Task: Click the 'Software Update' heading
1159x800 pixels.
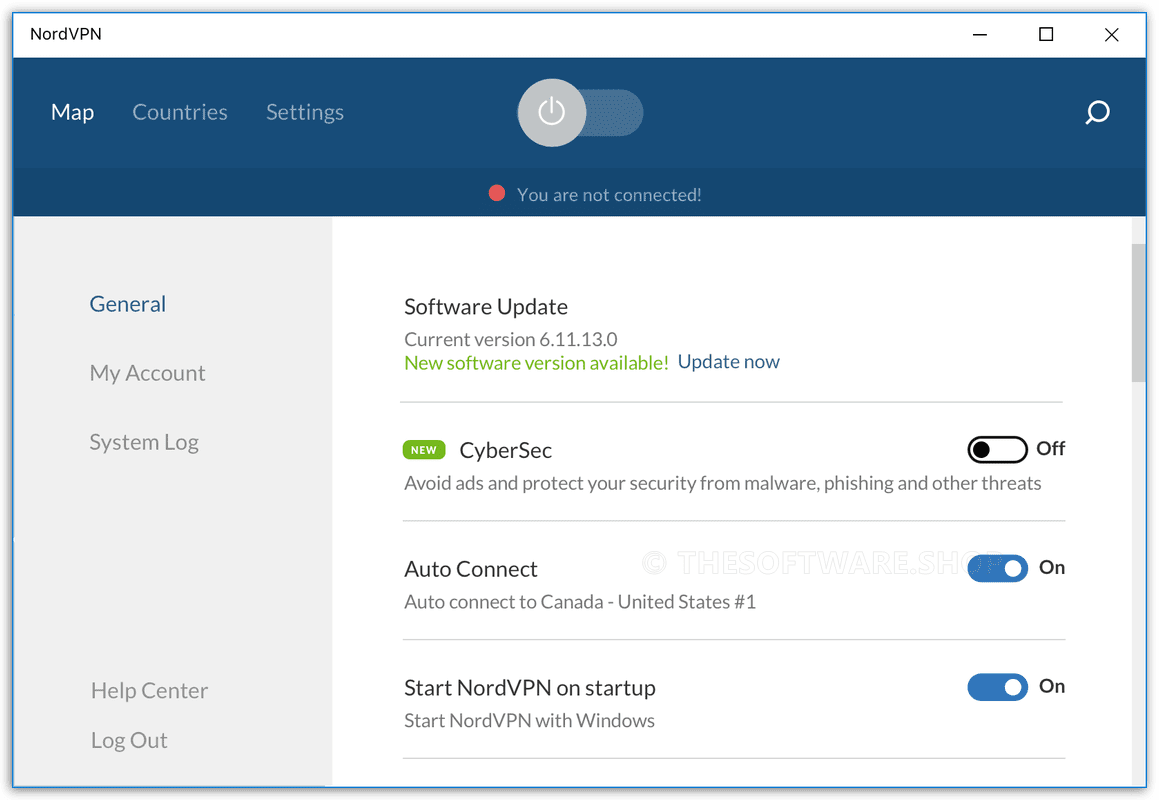Action: pos(486,307)
